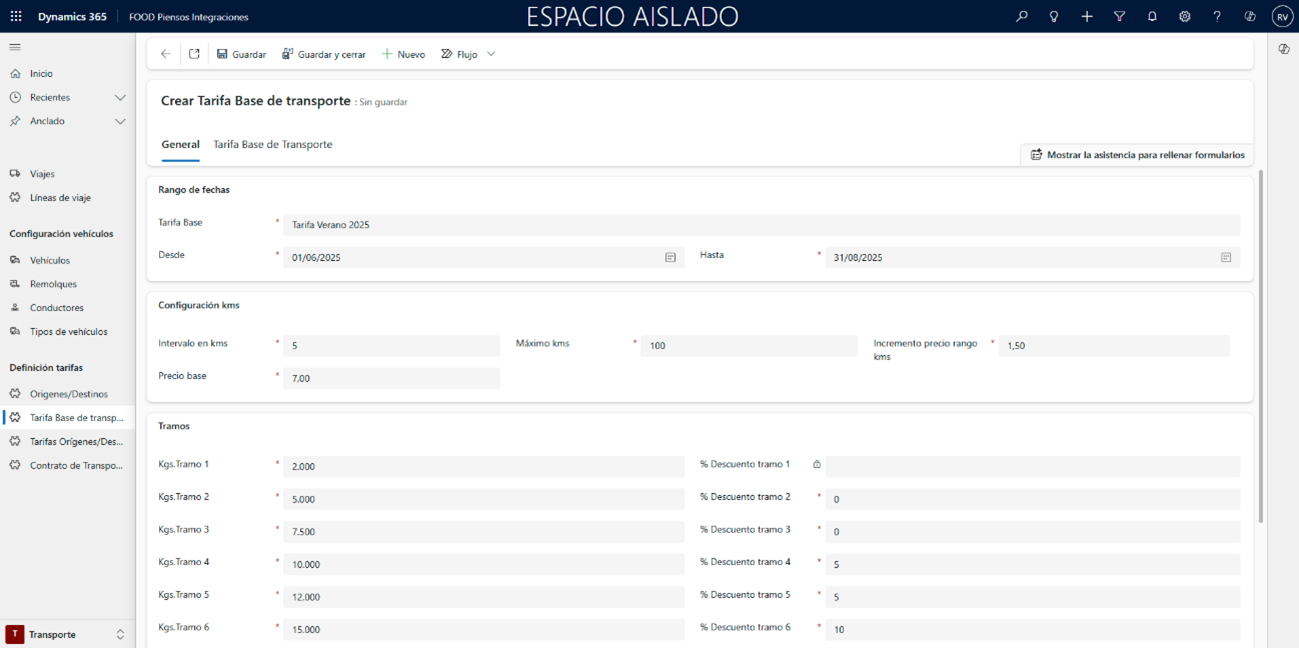
Task: Open the Transporte area switcher
Action: [x=67, y=634]
